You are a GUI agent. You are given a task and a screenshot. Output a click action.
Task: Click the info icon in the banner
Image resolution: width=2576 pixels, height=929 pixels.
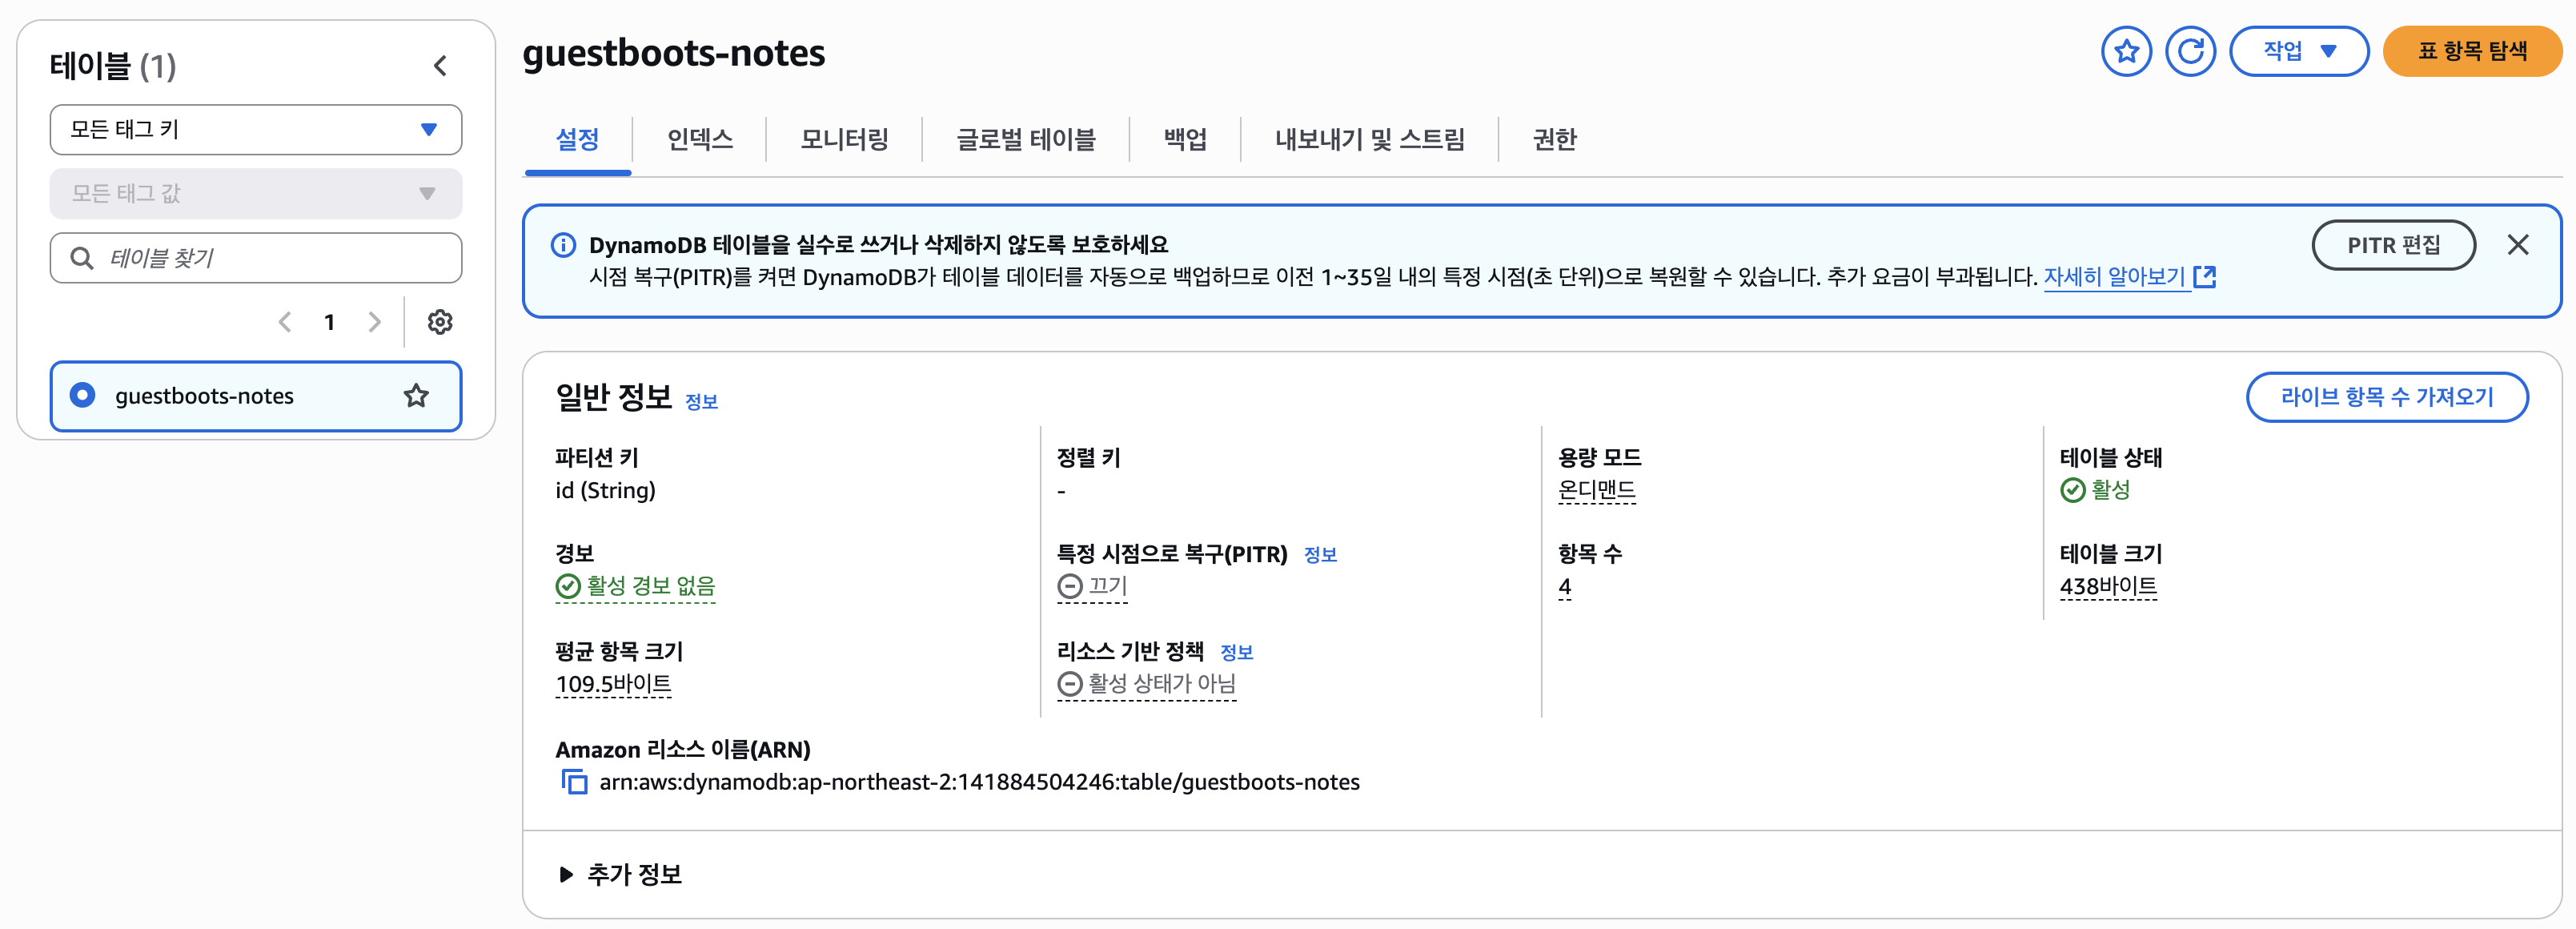click(x=564, y=245)
